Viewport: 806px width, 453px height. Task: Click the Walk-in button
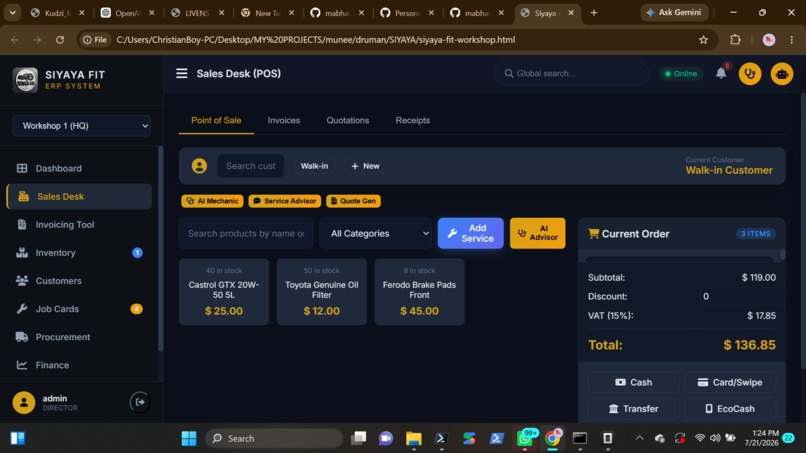314,166
